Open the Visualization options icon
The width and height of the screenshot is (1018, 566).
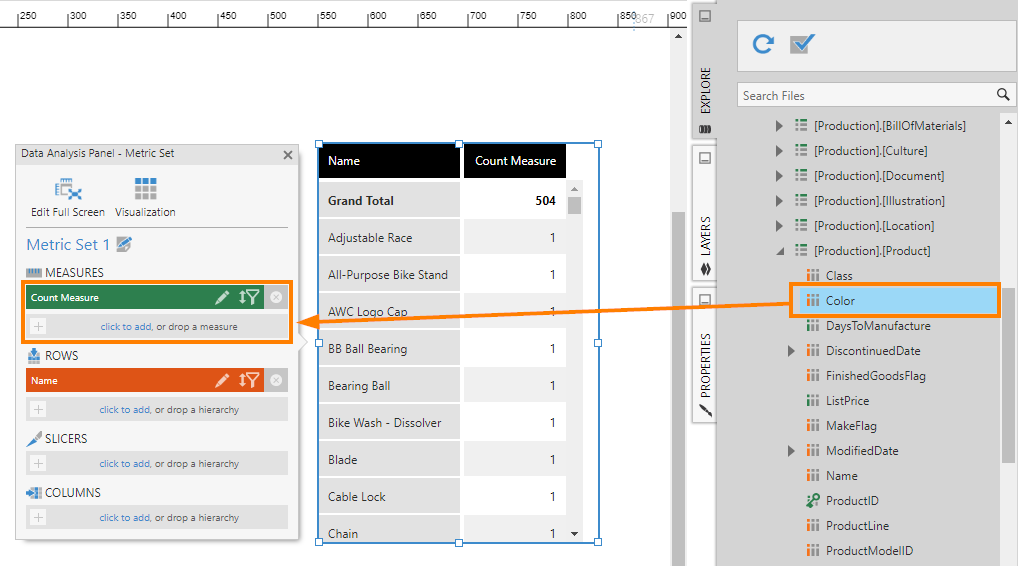click(x=145, y=198)
